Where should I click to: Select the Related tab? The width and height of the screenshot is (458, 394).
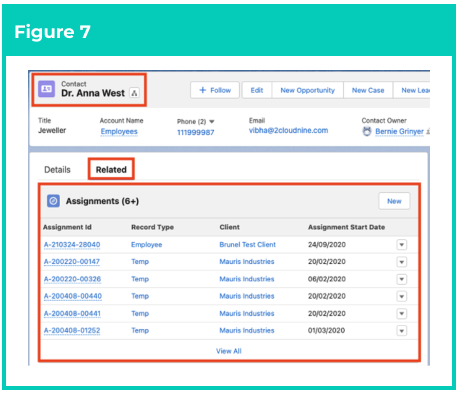[x=111, y=170]
